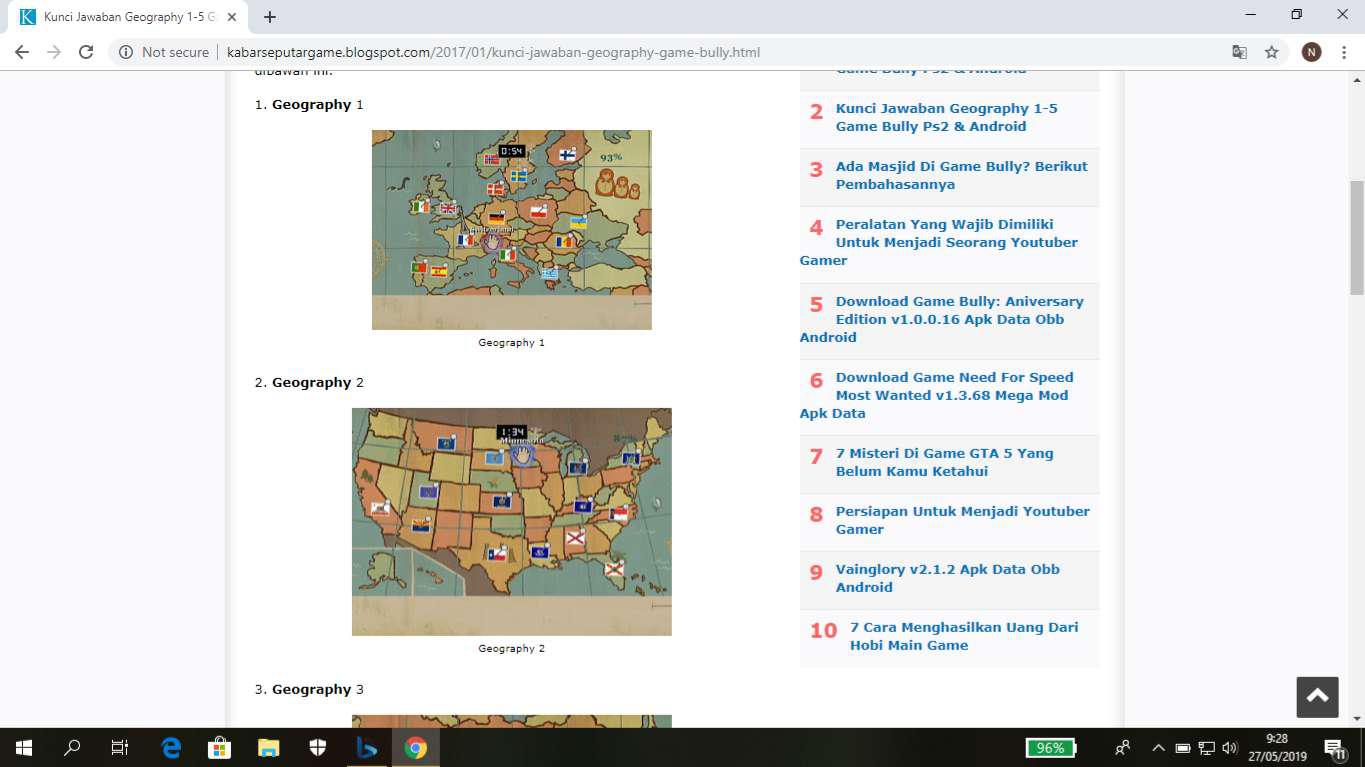
Task: Restore down the Chrome window
Action: coord(1297,15)
